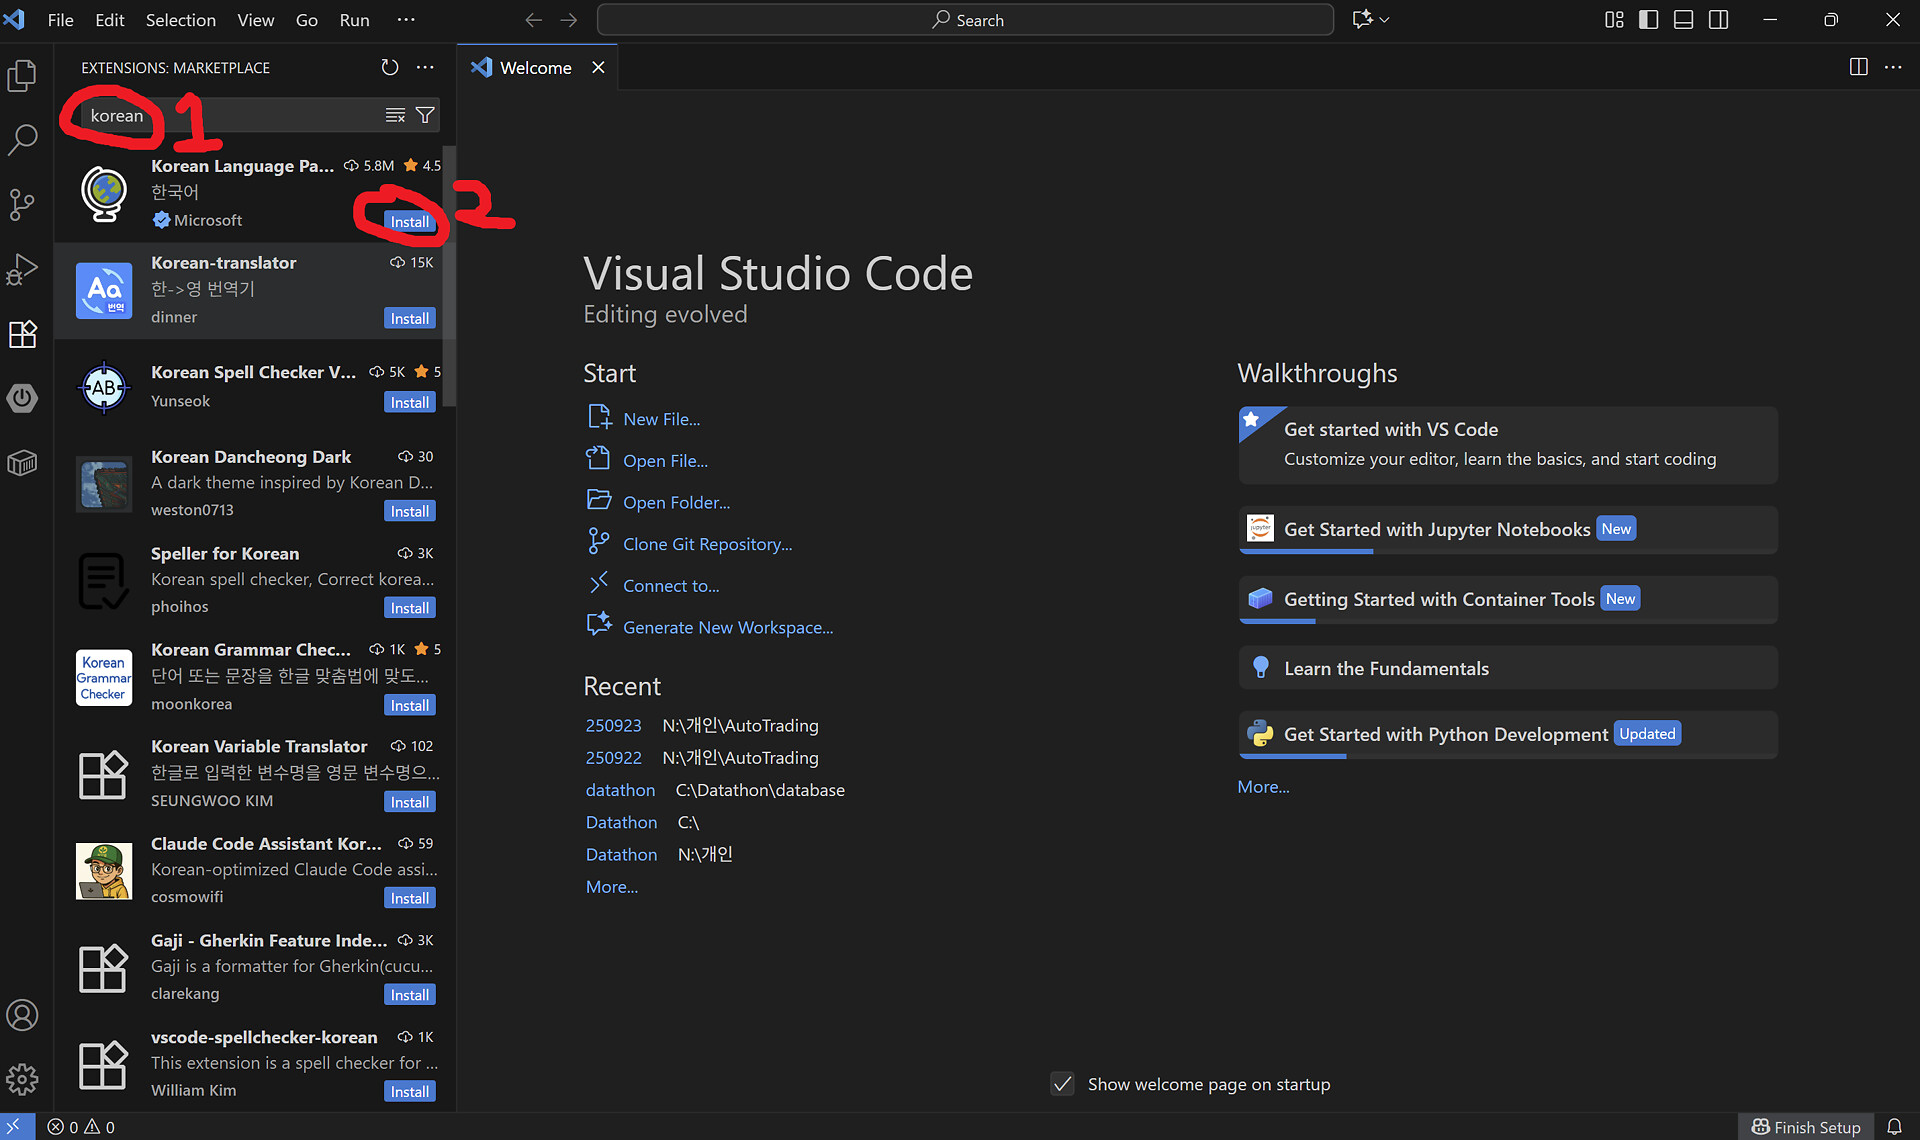Screen dimensions: 1920x1140
Task: Open the Explorer view icon
Action: (x=22, y=76)
